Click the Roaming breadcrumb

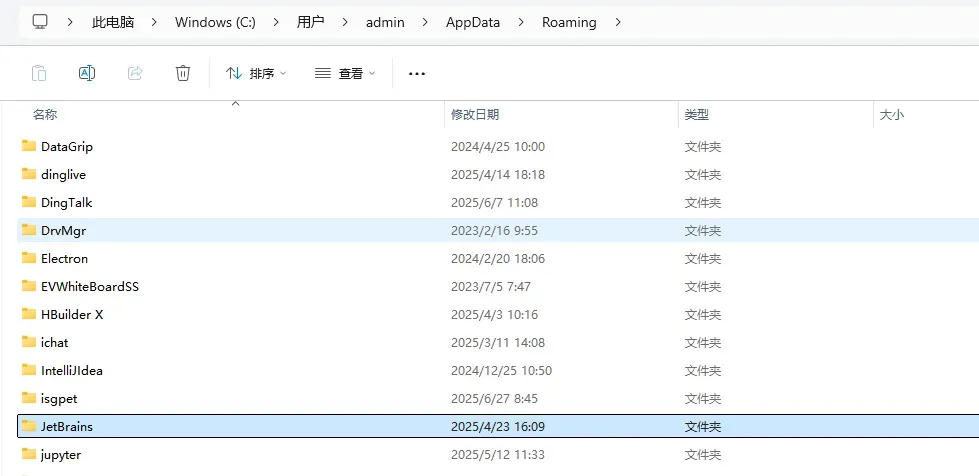[x=569, y=22]
